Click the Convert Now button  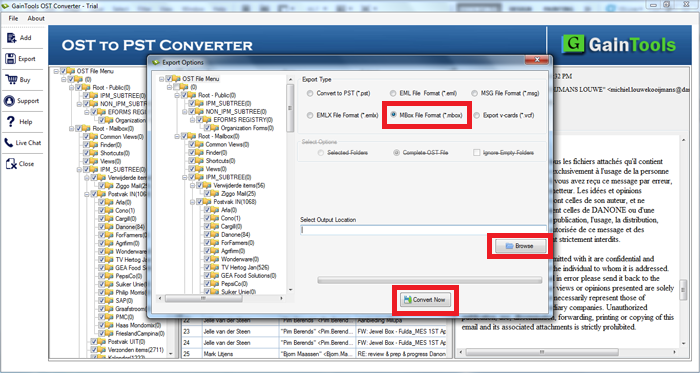[x=425, y=300]
